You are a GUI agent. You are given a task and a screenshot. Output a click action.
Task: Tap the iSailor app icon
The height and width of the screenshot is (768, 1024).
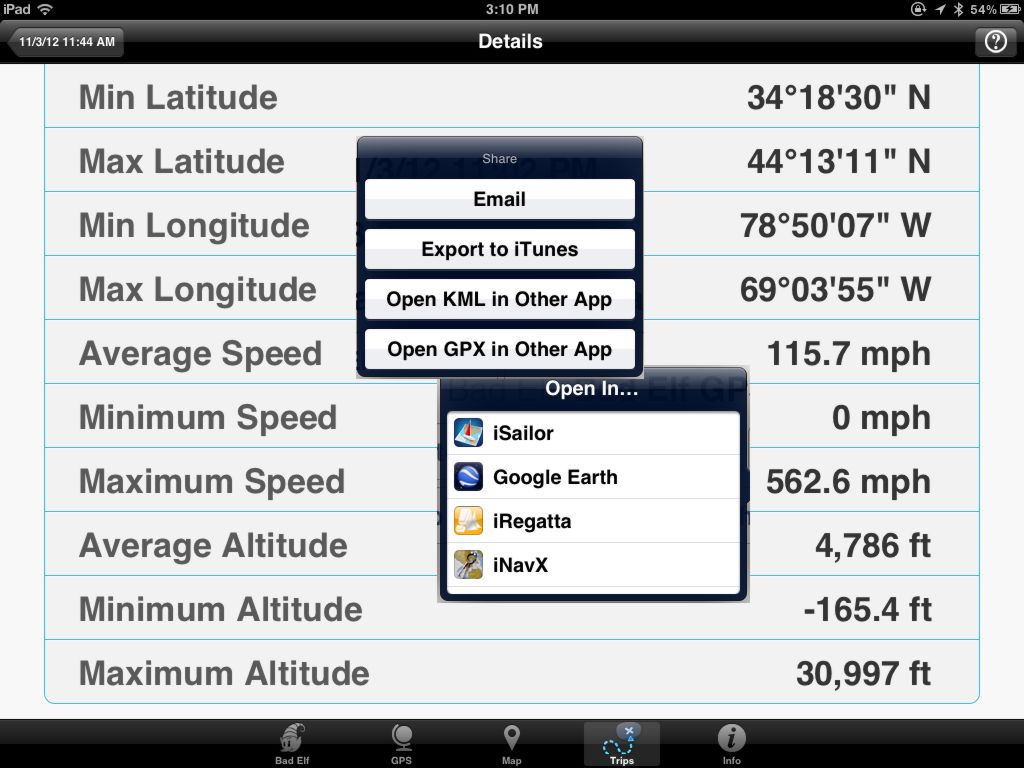468,433
